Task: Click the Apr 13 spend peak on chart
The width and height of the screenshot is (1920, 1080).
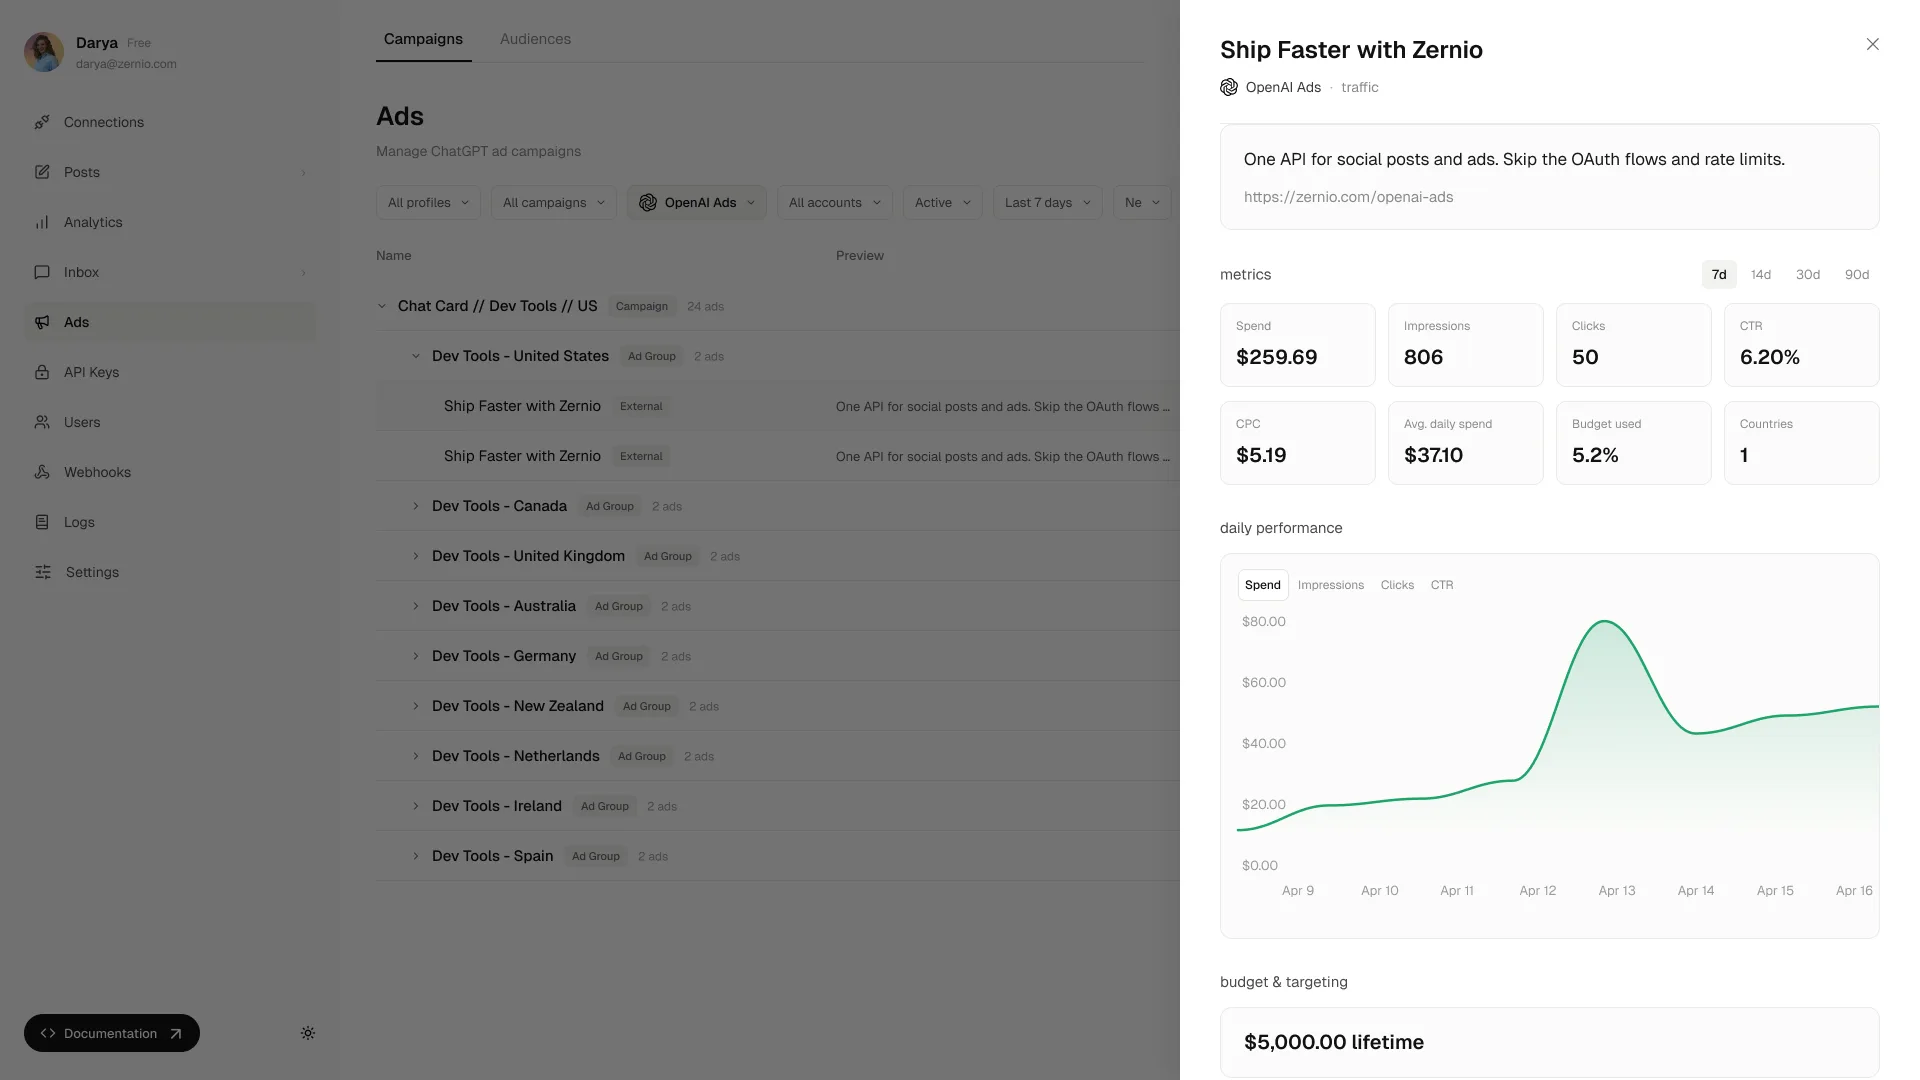Action: pyautogui.click(x=1605, y=622)
